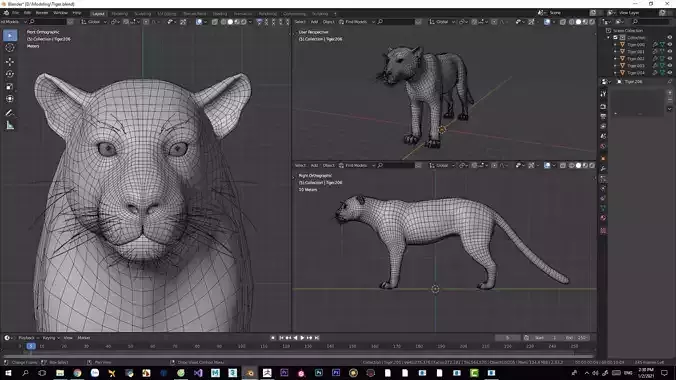The height and width of the screenshot is (380, 676).
Task: Open the Marker menu in timeline
Action: pos(84,338)
